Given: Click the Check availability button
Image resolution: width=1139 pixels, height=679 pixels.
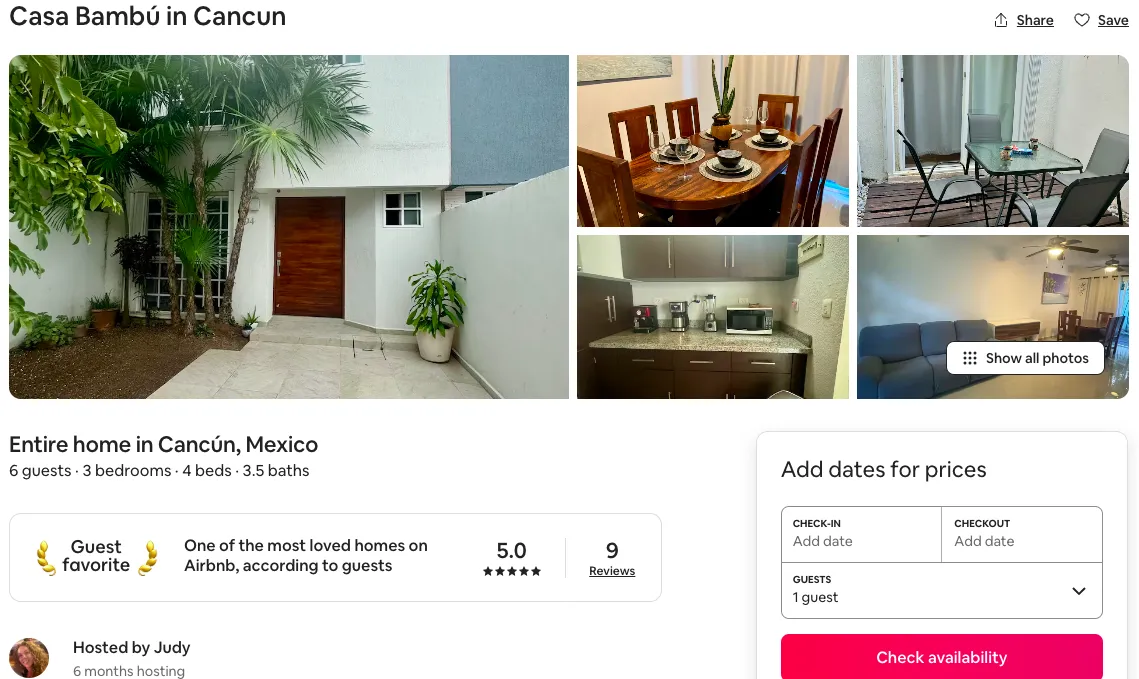Looking at the screenshot, I should [x=941, y=657].
